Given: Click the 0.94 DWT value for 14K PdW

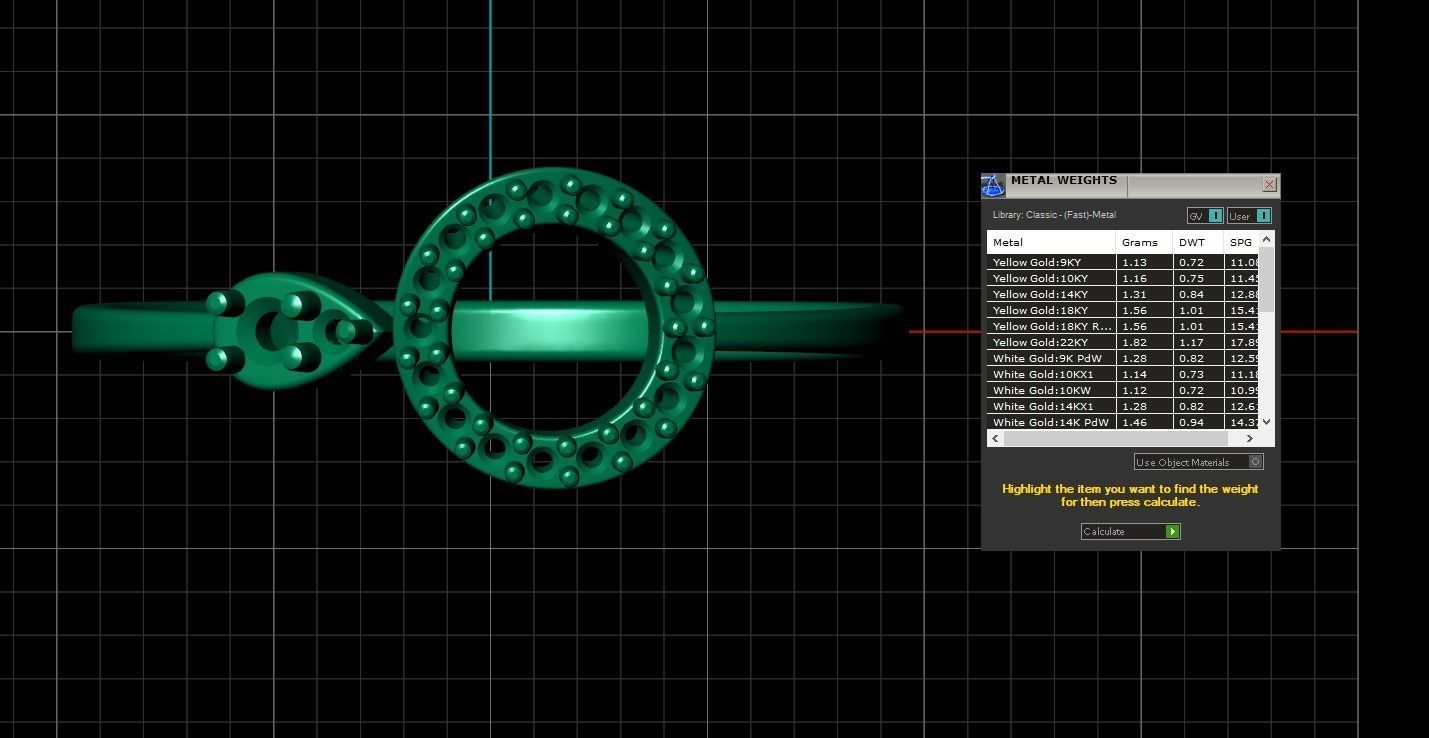Looking at the screenshot, I should 1191,422.
